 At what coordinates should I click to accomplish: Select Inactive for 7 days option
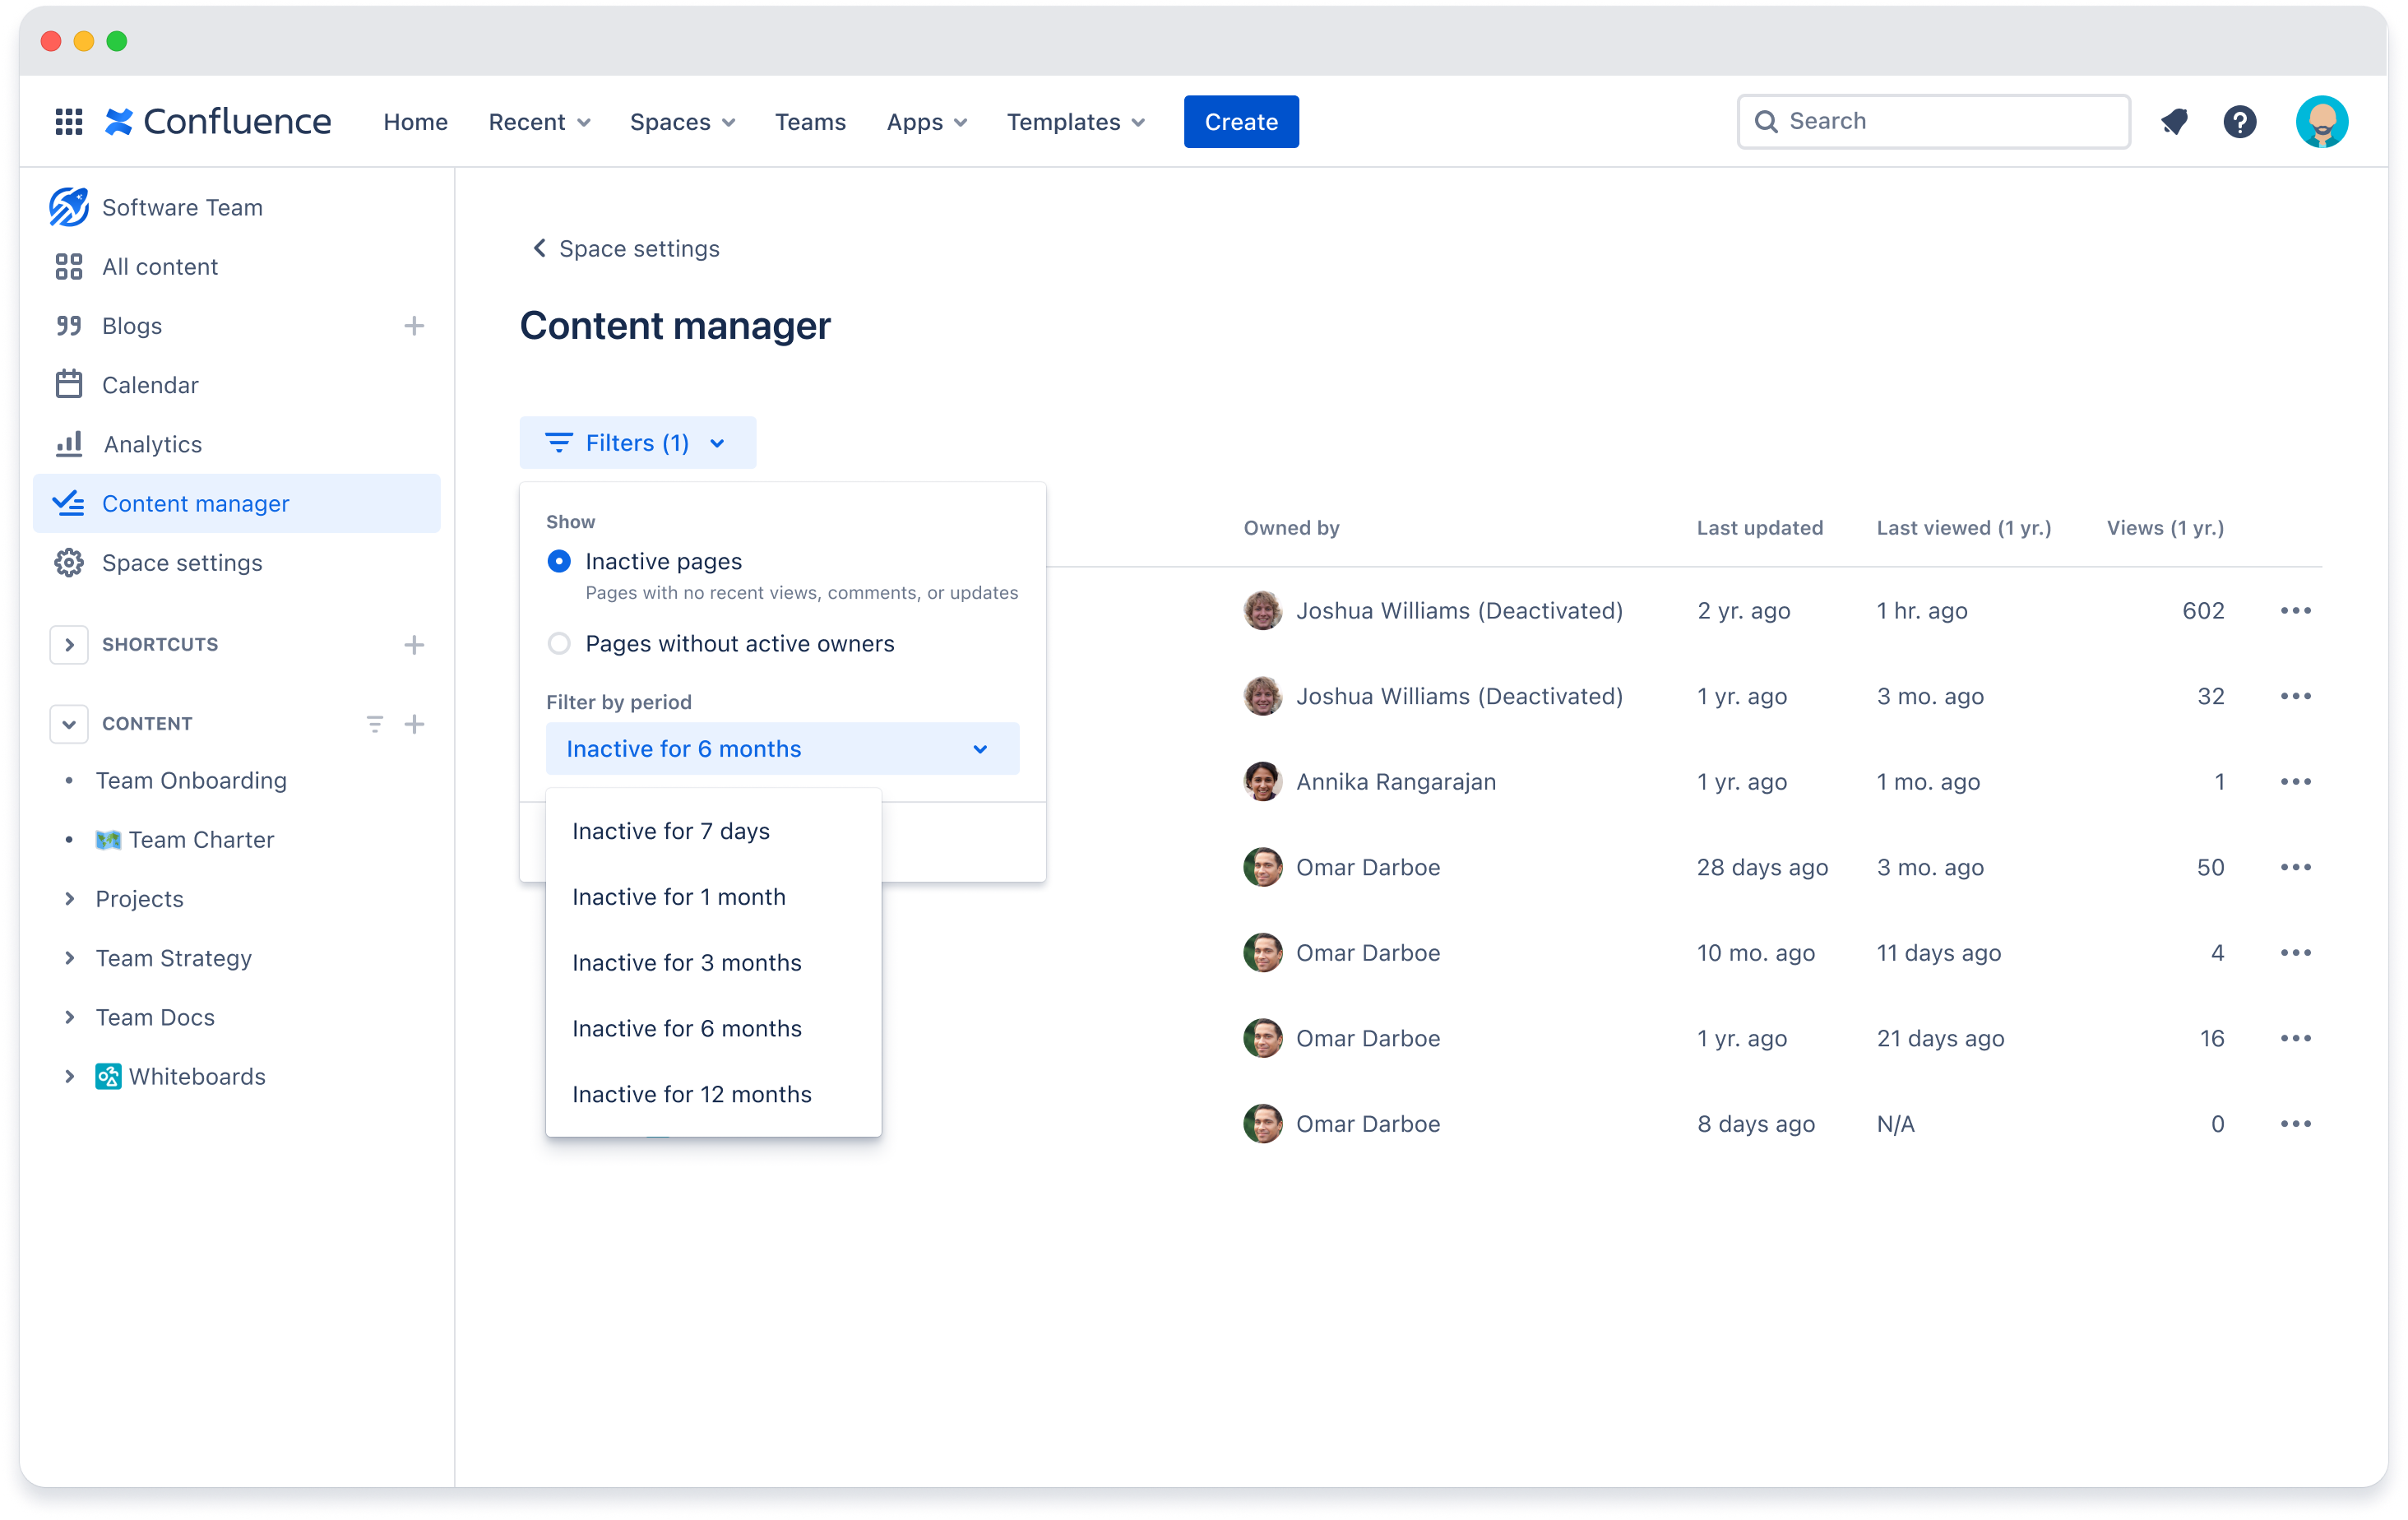point(670,830)
